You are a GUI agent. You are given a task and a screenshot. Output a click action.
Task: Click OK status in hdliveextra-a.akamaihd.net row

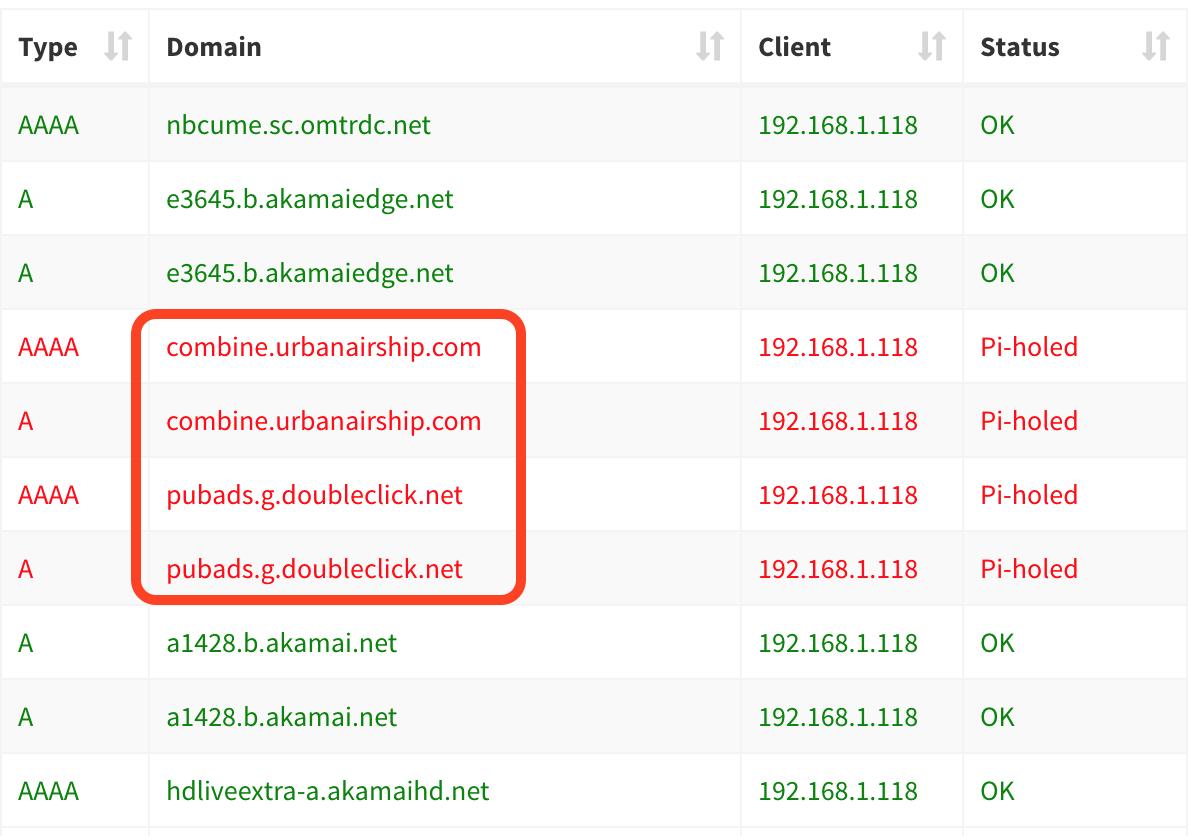point(997,791)
